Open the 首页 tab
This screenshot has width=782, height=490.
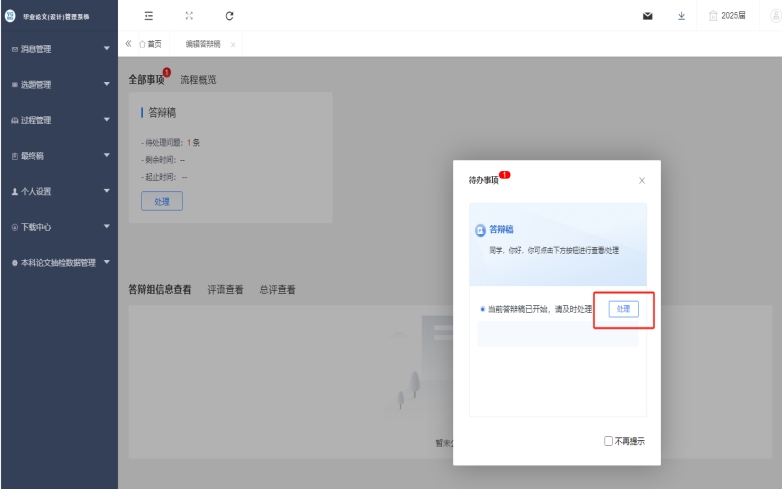tap(150, 44)
